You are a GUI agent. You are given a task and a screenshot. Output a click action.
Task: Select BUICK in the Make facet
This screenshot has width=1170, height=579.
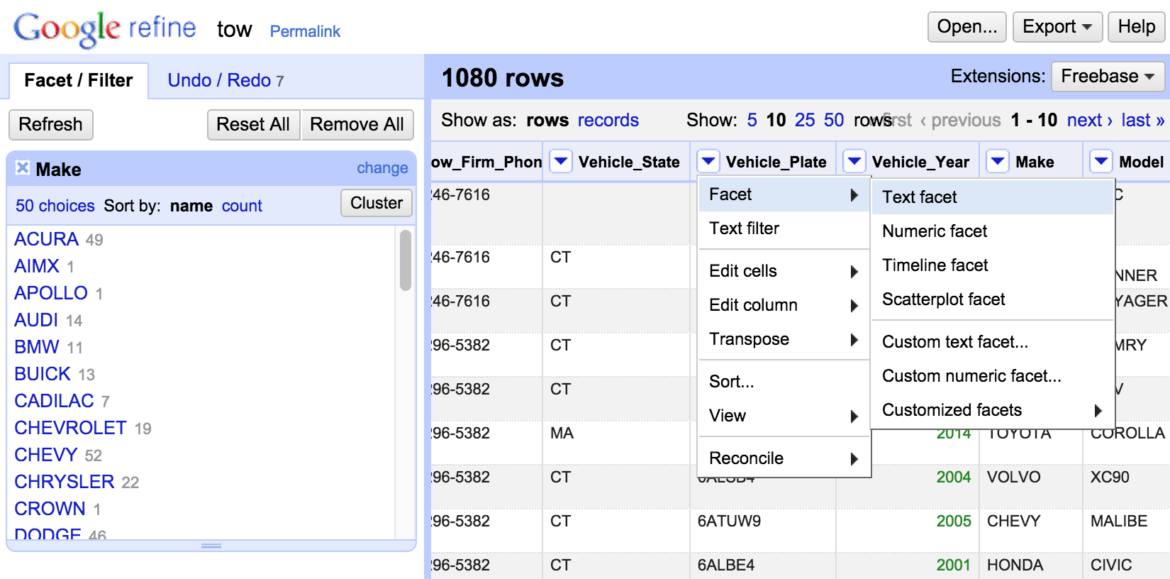(42, 373)
